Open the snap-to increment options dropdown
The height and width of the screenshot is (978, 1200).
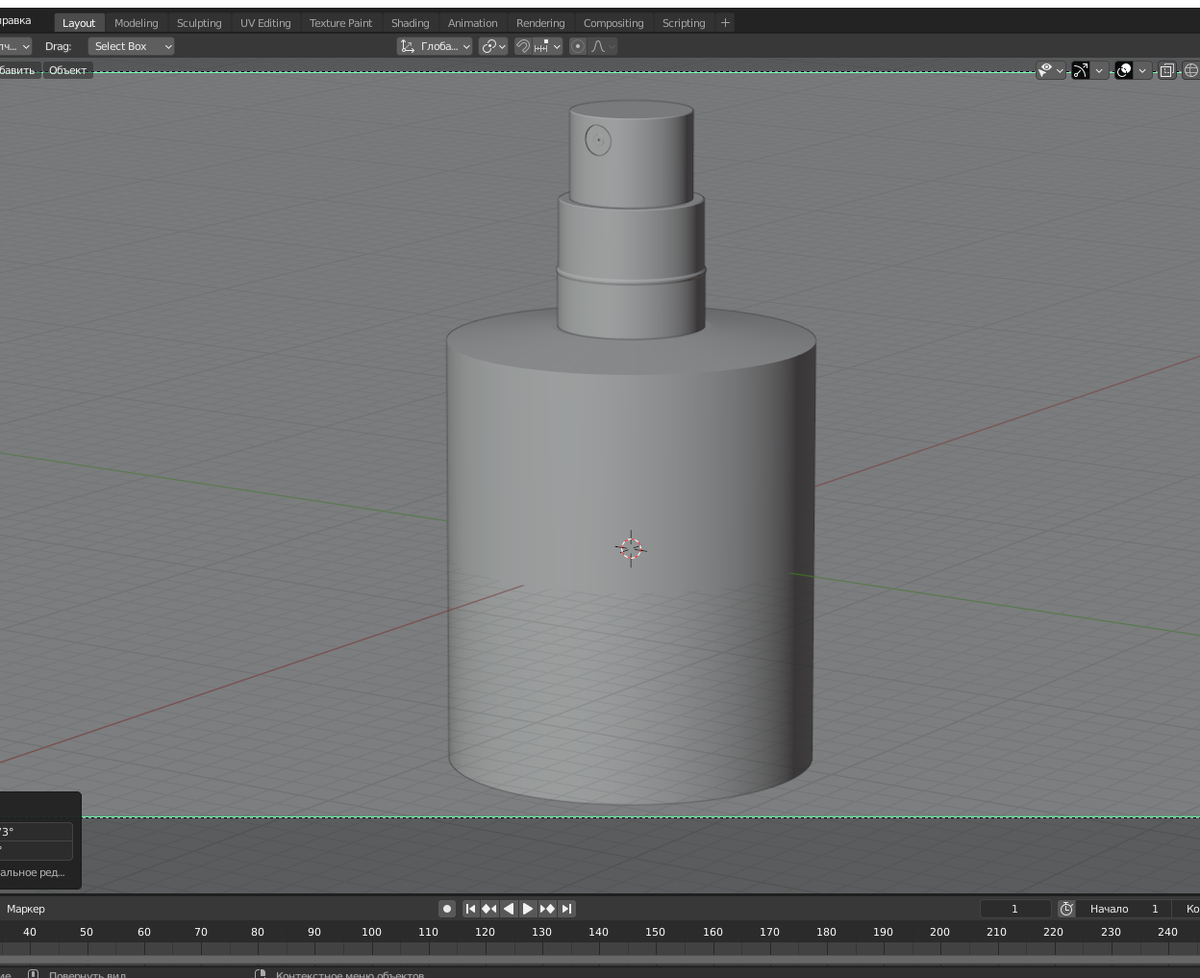point(547,46)
